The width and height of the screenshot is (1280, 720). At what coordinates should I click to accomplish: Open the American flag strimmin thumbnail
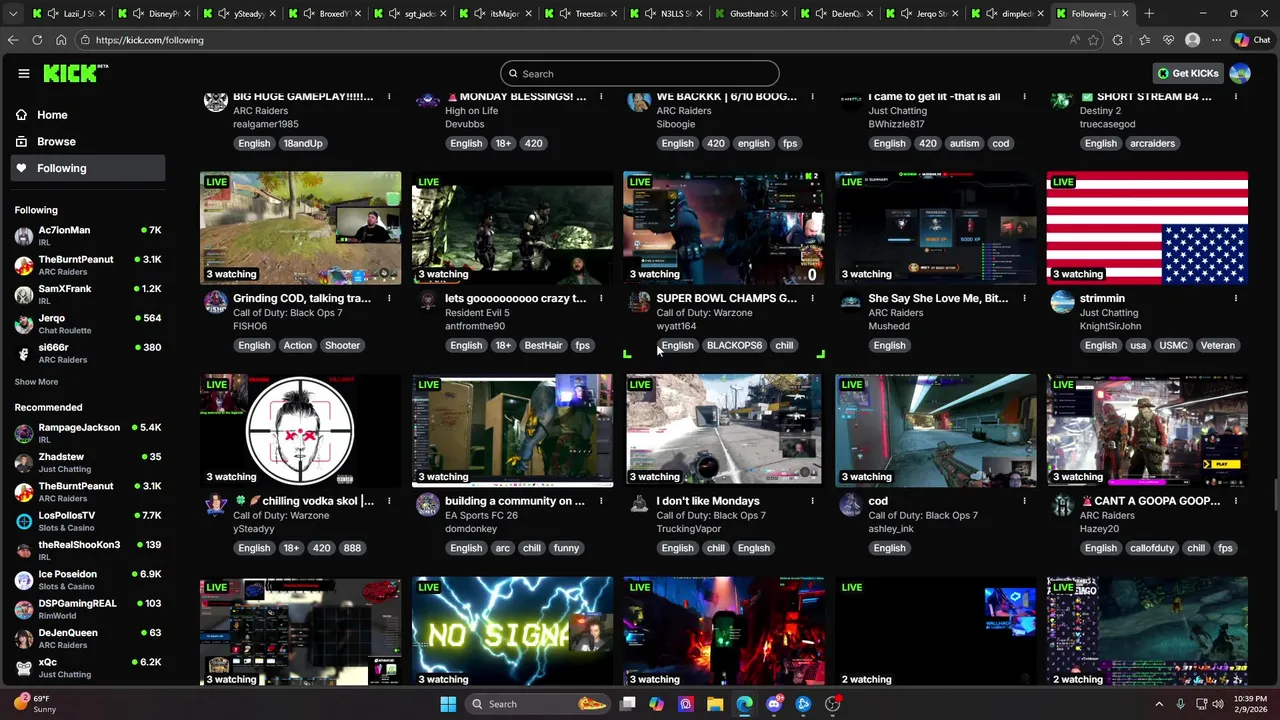(1147, 228)
